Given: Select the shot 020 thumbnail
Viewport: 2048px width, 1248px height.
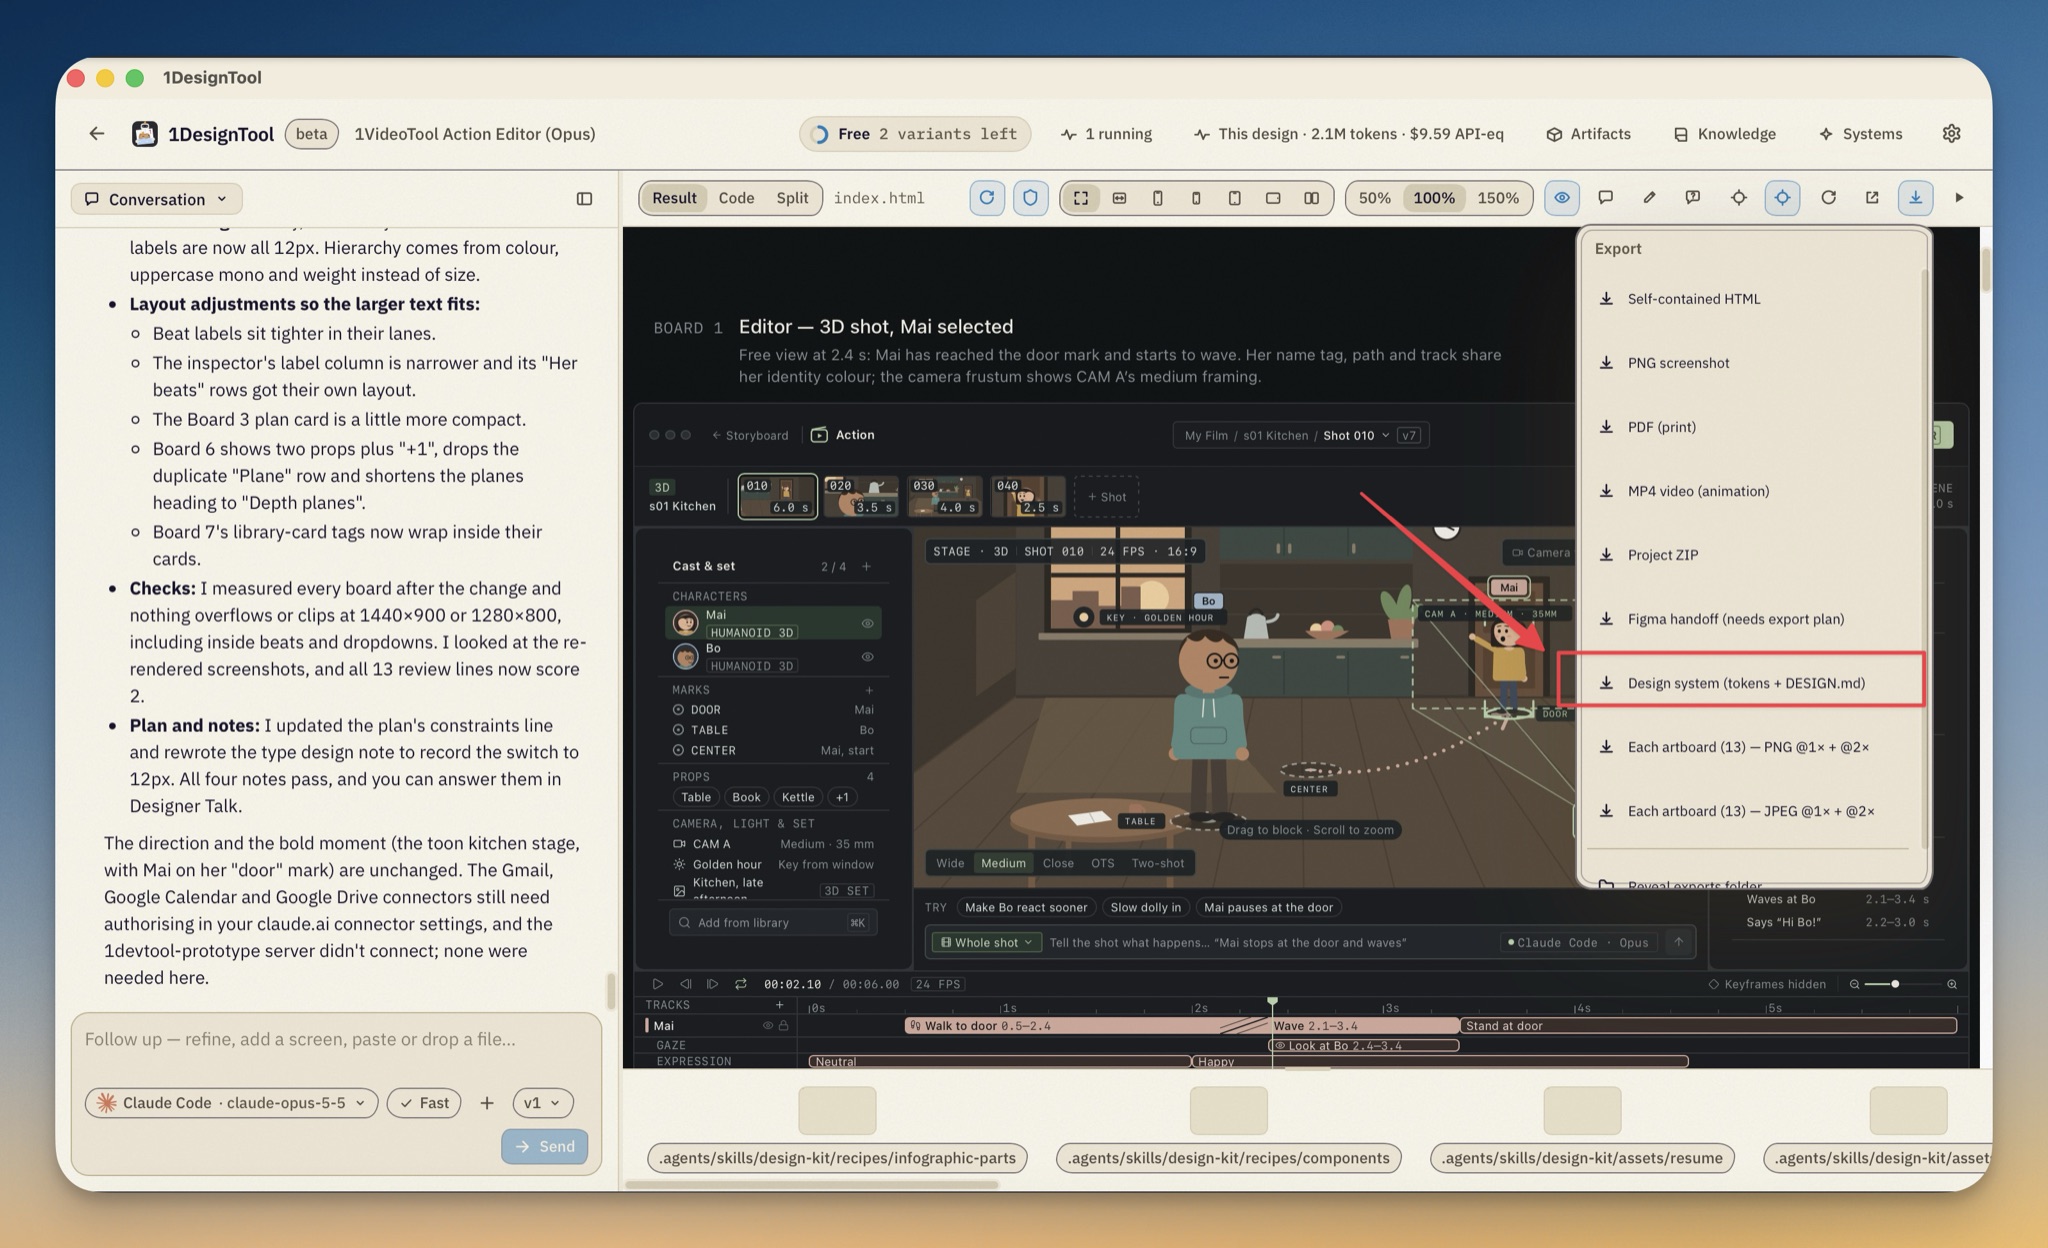Looking at the screenshot, I should (x=861, y=496).
